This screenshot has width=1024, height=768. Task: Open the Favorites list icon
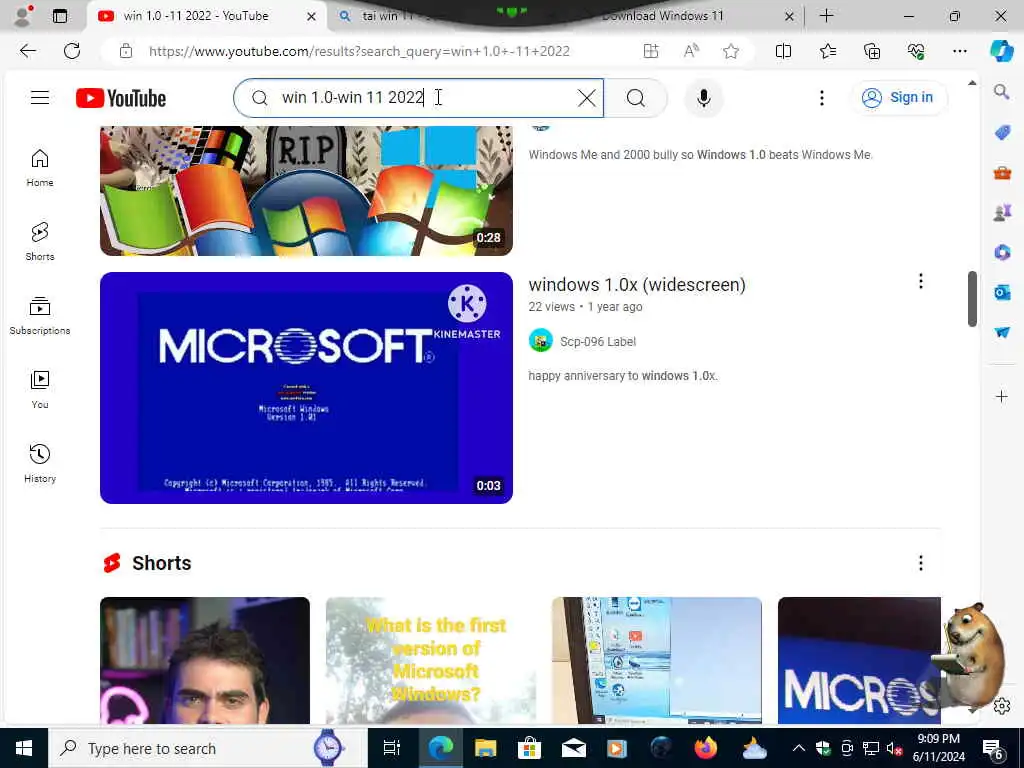pyautogui.click(x=827, y=51)
